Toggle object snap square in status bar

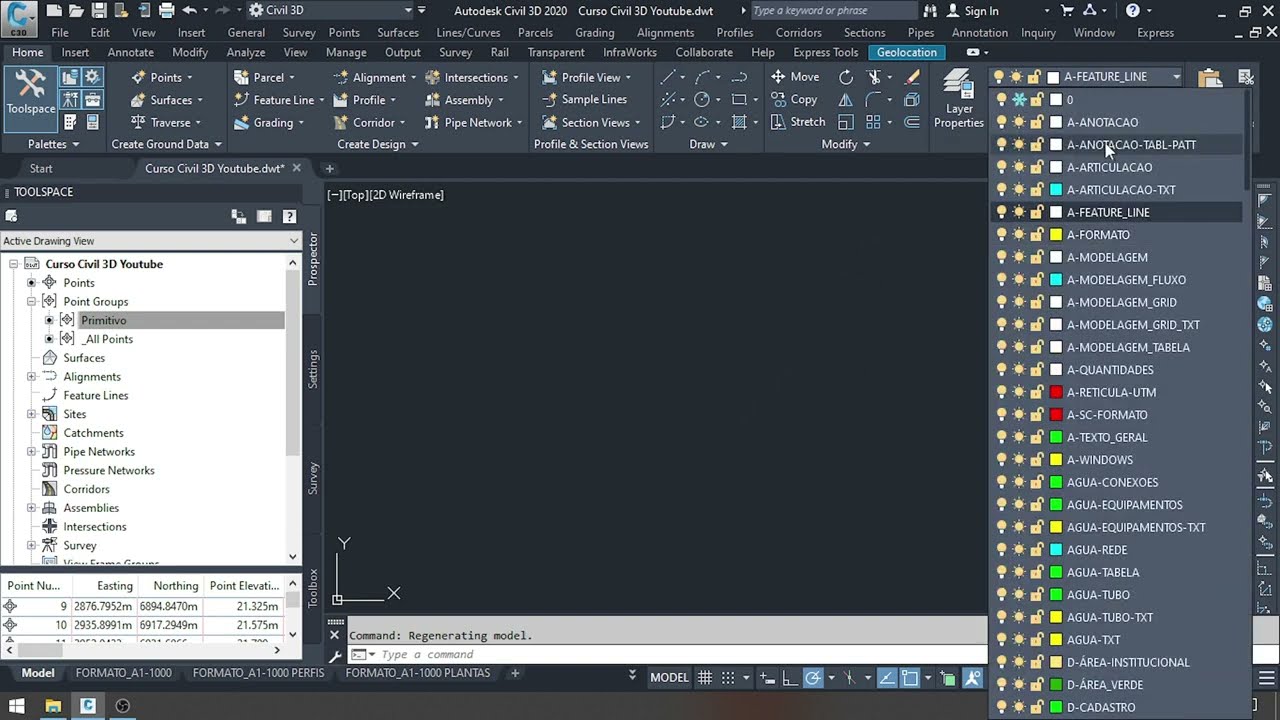[909, 677]
